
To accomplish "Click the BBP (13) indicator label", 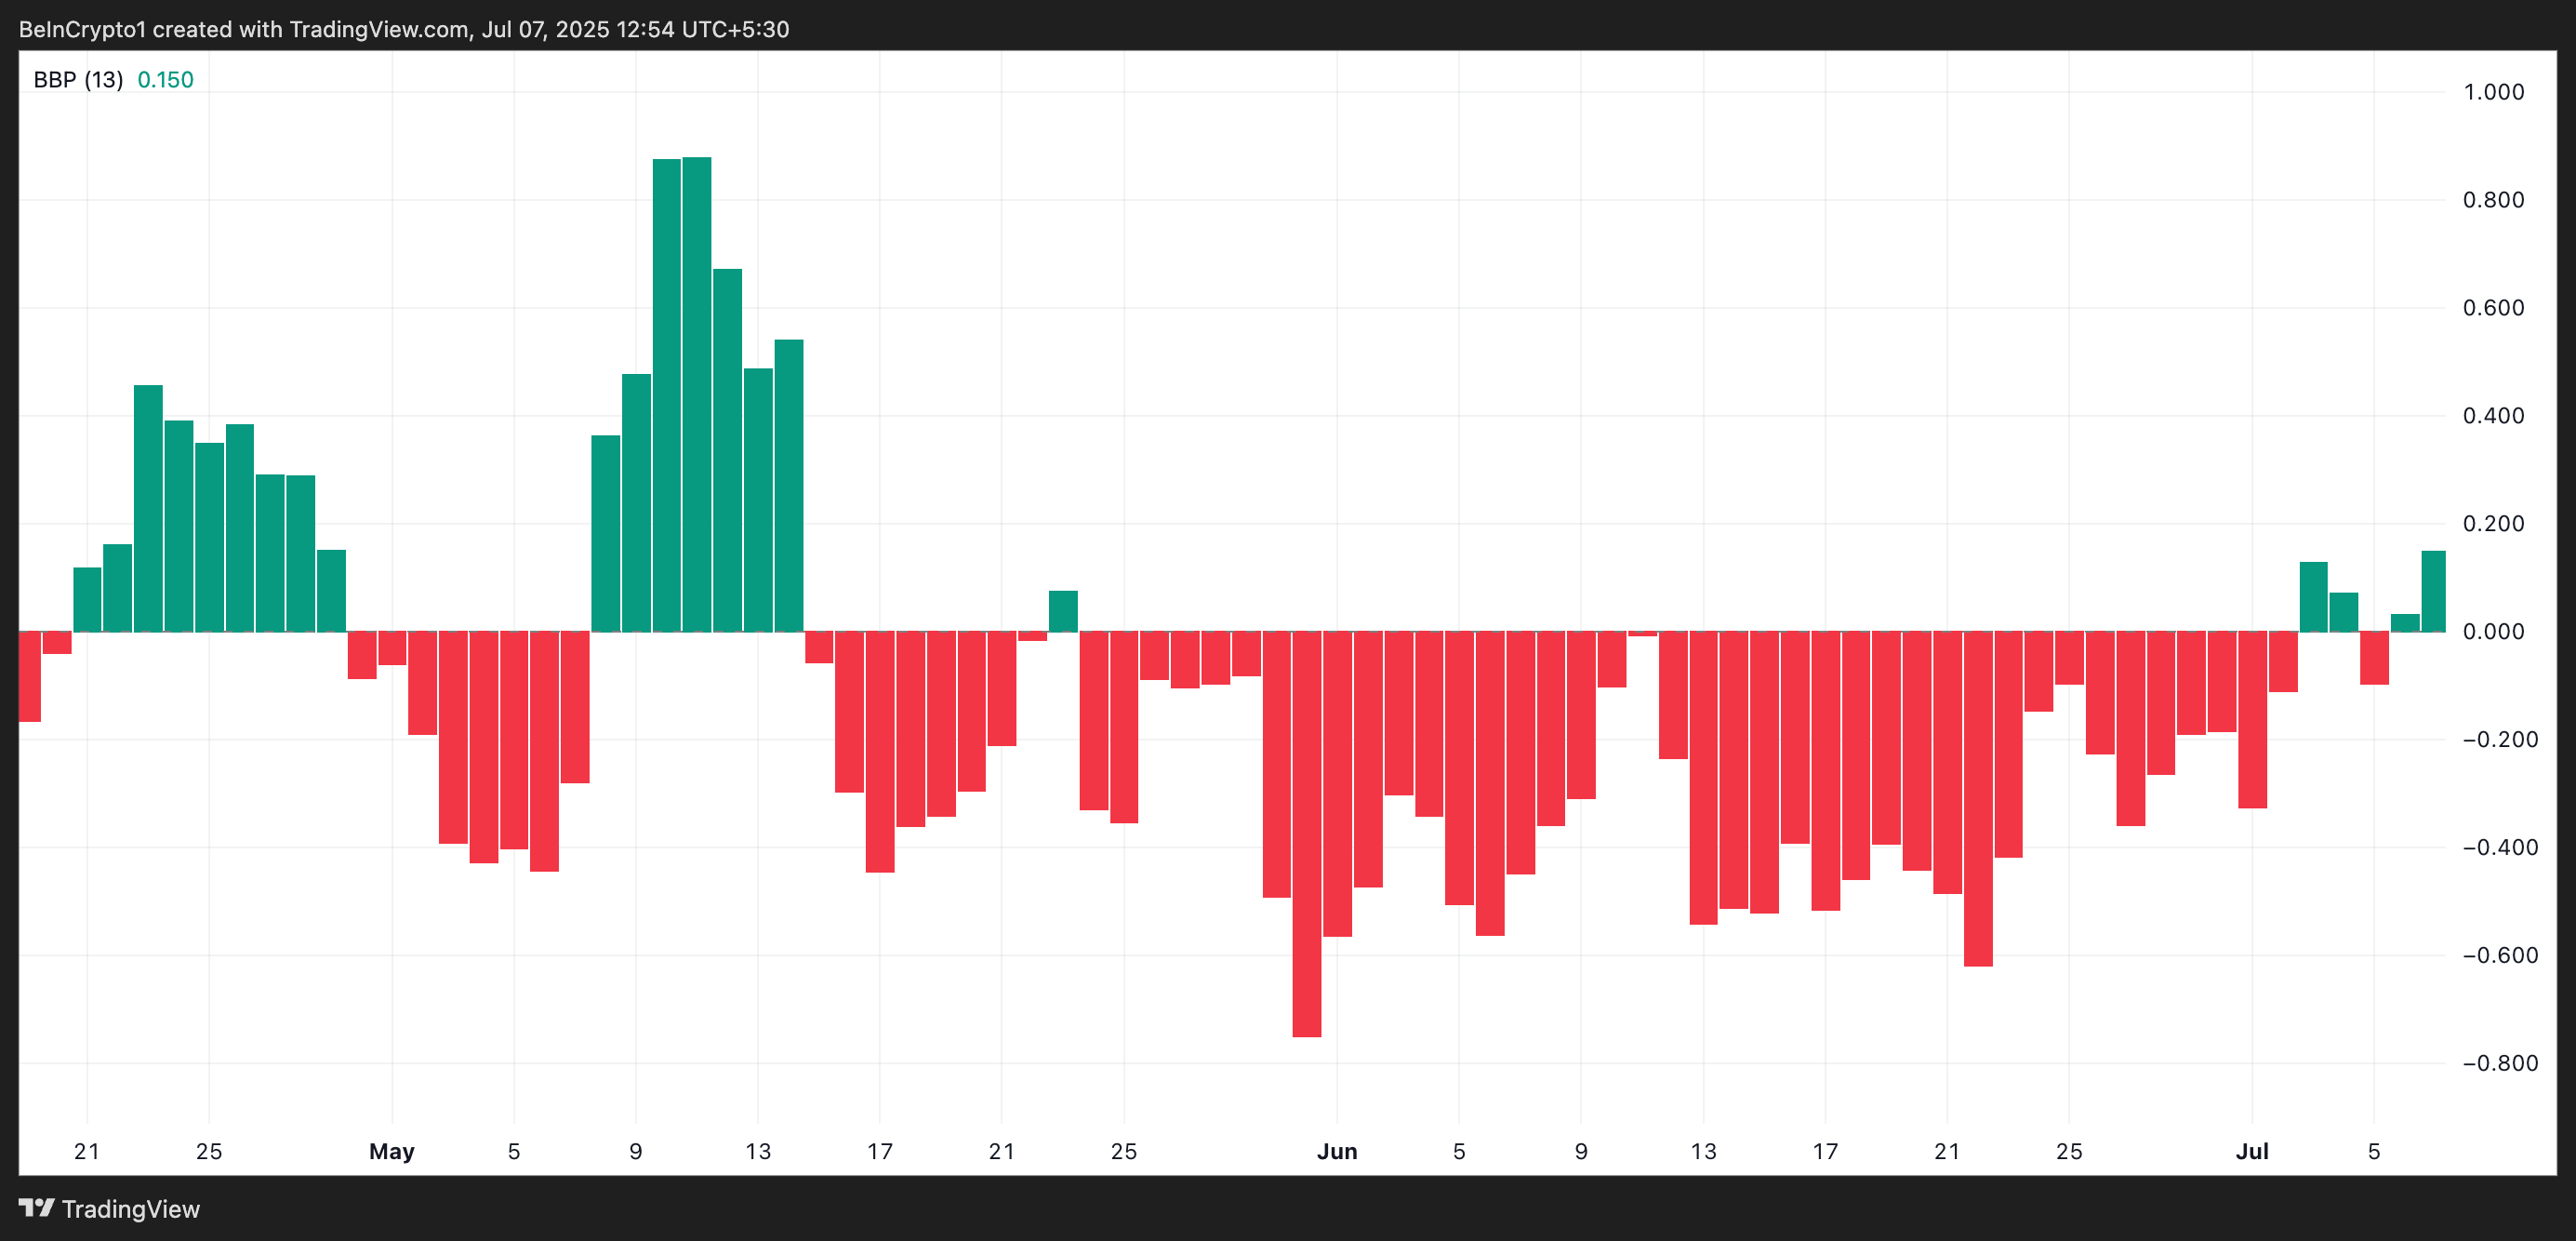I will 78,80.
